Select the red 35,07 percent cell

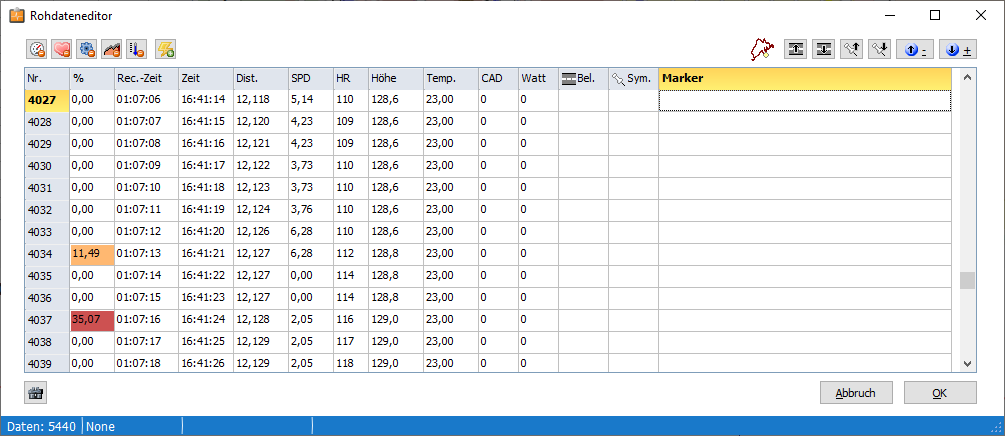[x=91, y=320]
